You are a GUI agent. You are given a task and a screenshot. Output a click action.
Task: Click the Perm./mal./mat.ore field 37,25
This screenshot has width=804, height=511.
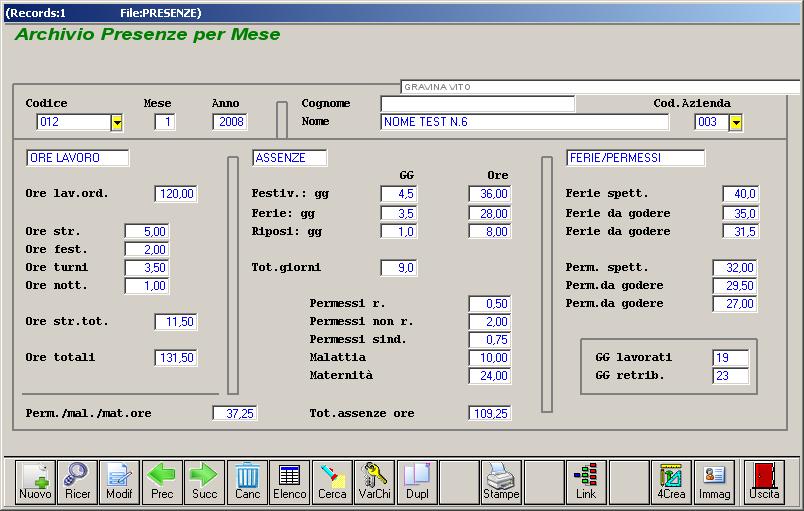click(x=235, y=413)
